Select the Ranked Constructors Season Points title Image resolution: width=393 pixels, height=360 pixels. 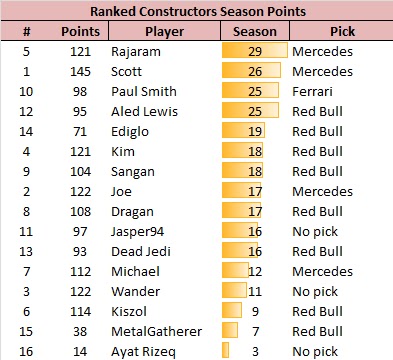pyautogui.click(x=198, y=11)
